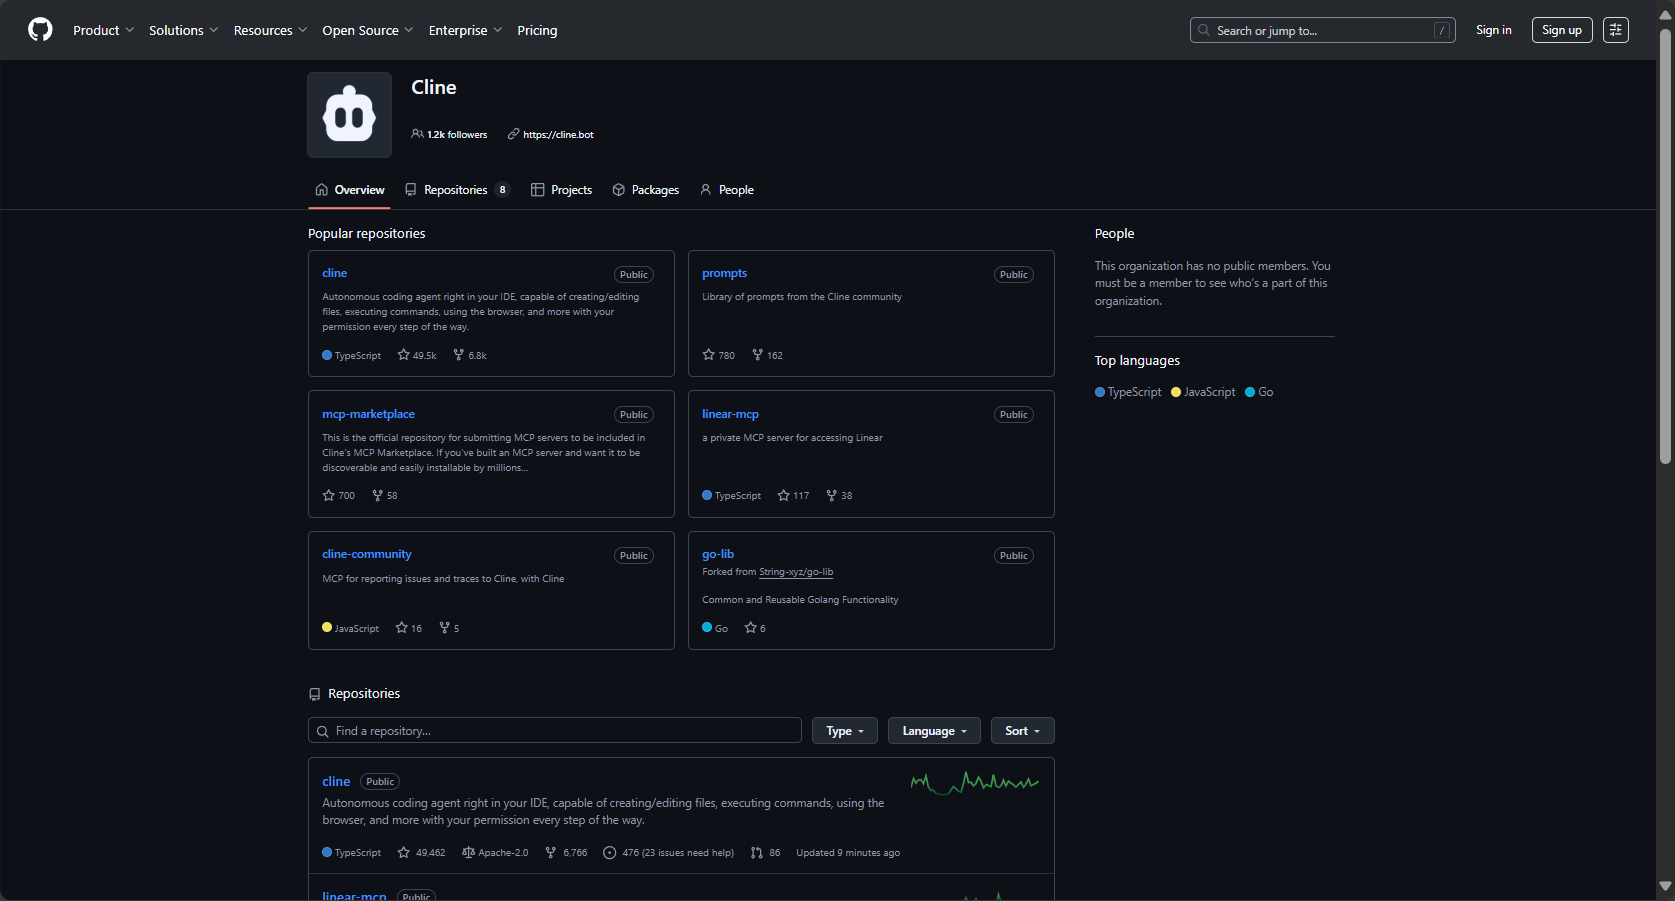The width and height of the screenshot is (1675, 901).
Task: Click the appearance settings icon near Sign up
Action: [x=1616, y=30]
